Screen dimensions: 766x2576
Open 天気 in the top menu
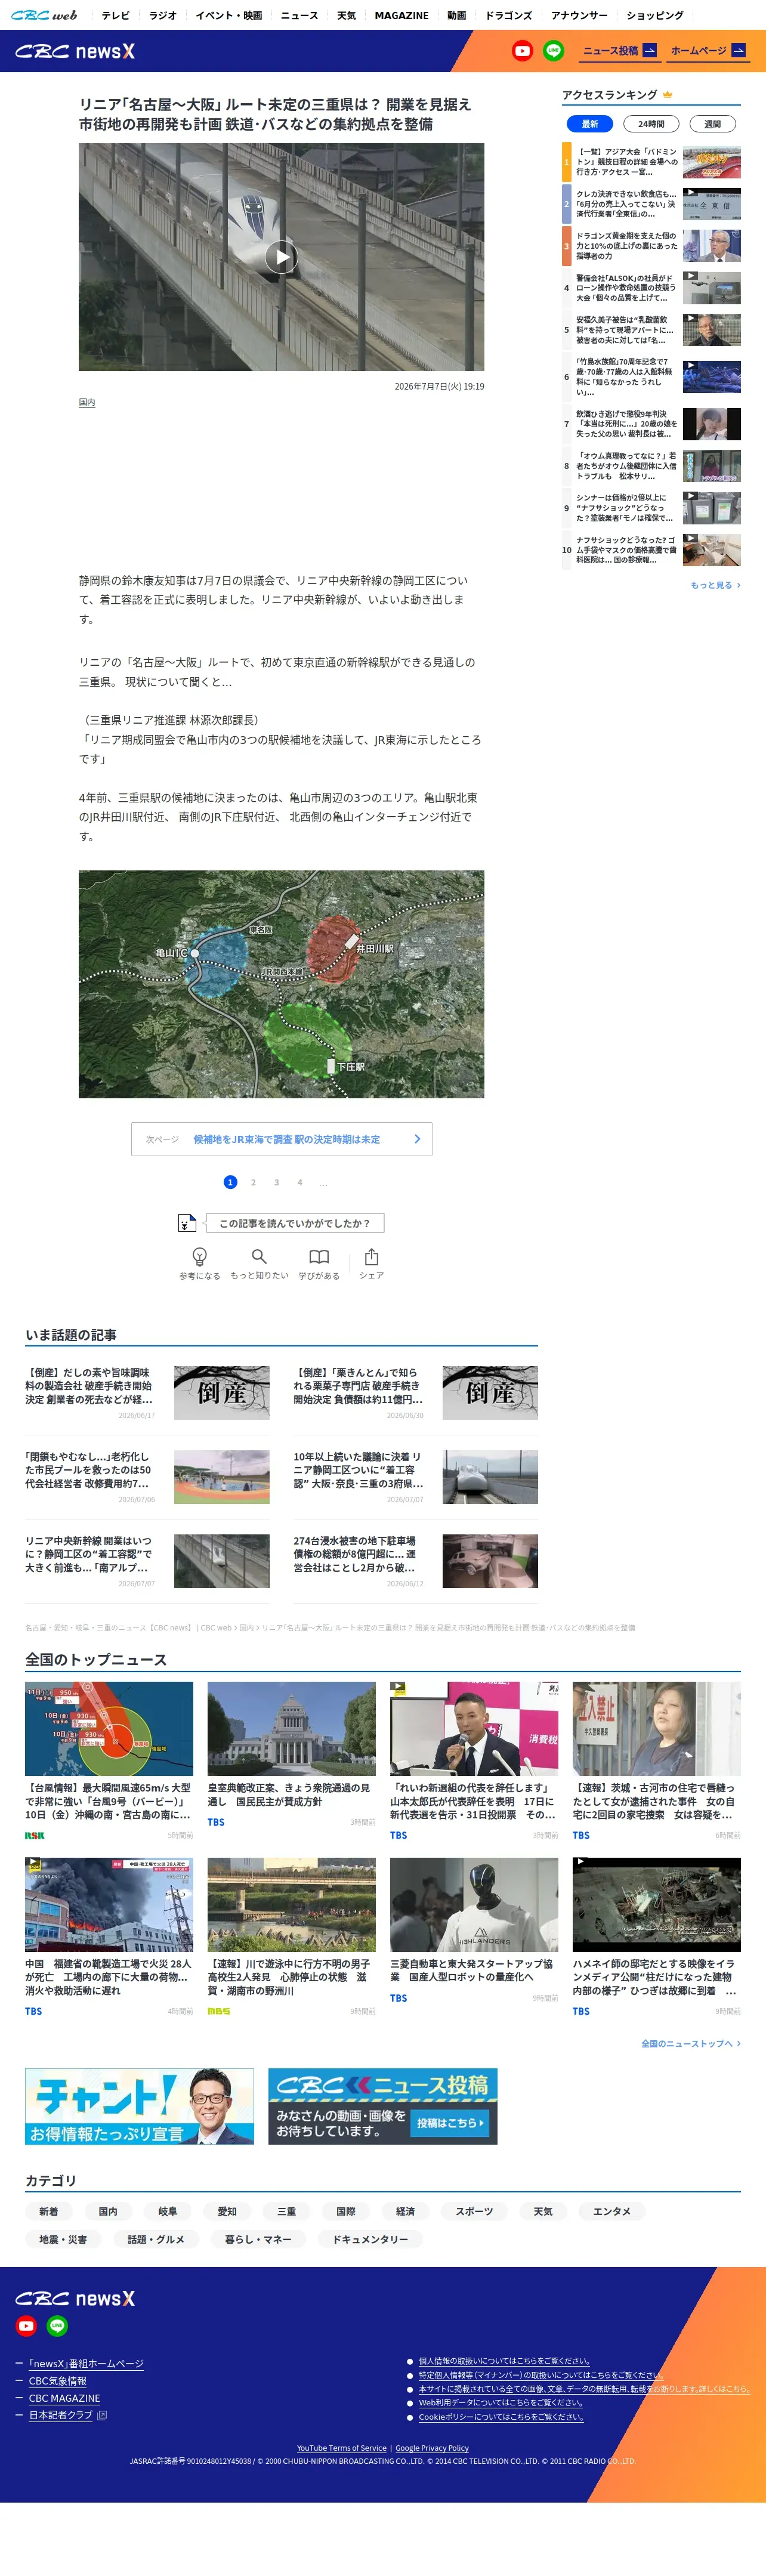(346, 15)
